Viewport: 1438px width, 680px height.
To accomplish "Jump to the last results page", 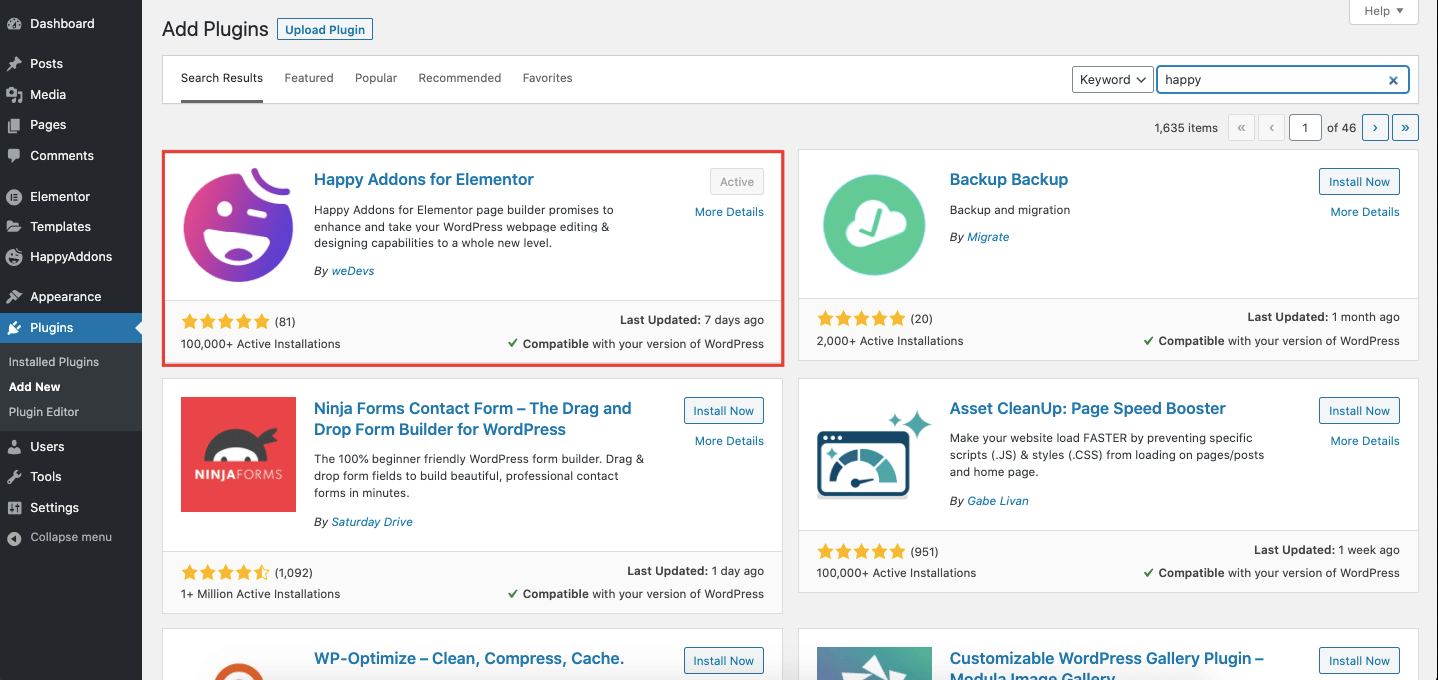I will click(x=1406, y=128).
